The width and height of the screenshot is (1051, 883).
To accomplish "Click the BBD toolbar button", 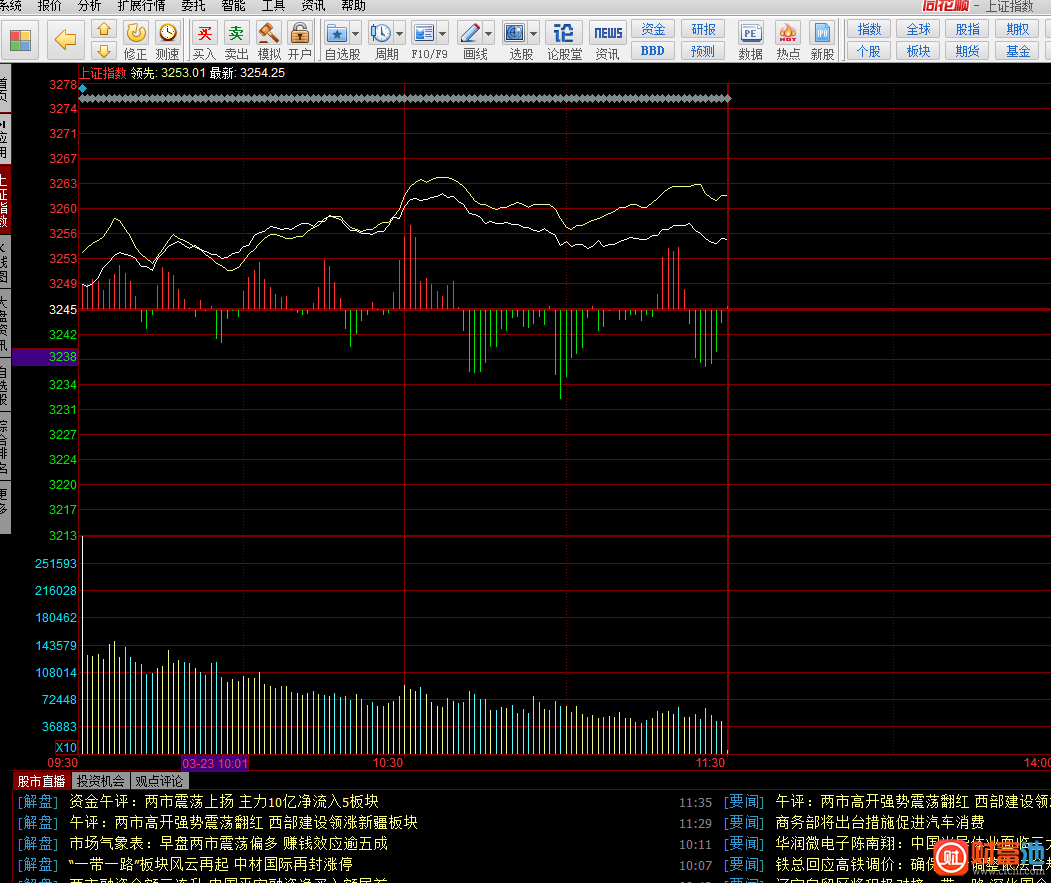I will [x=653, y=51].
